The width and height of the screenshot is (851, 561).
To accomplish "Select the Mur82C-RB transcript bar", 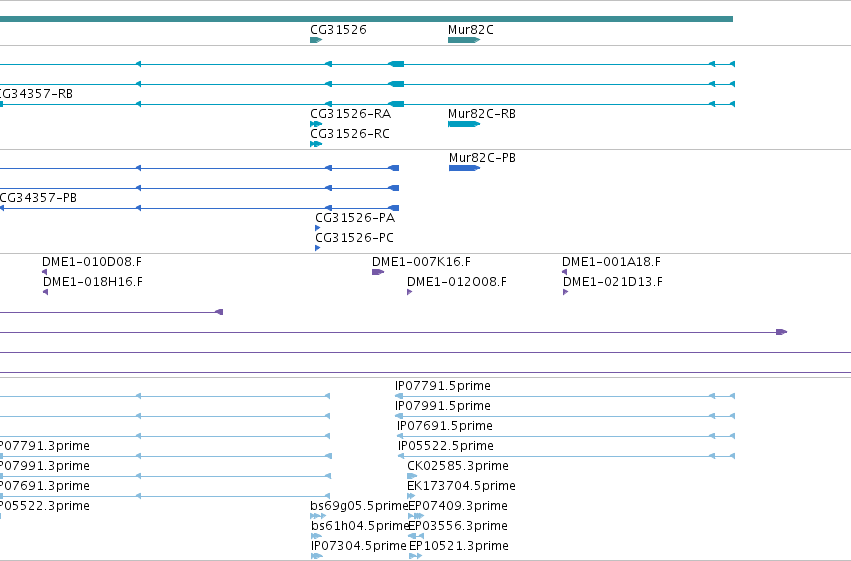I will click(x=464, y=124).
